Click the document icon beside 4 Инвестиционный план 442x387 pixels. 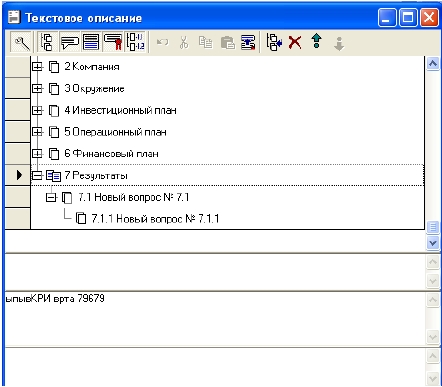click(x=54, y=110)
